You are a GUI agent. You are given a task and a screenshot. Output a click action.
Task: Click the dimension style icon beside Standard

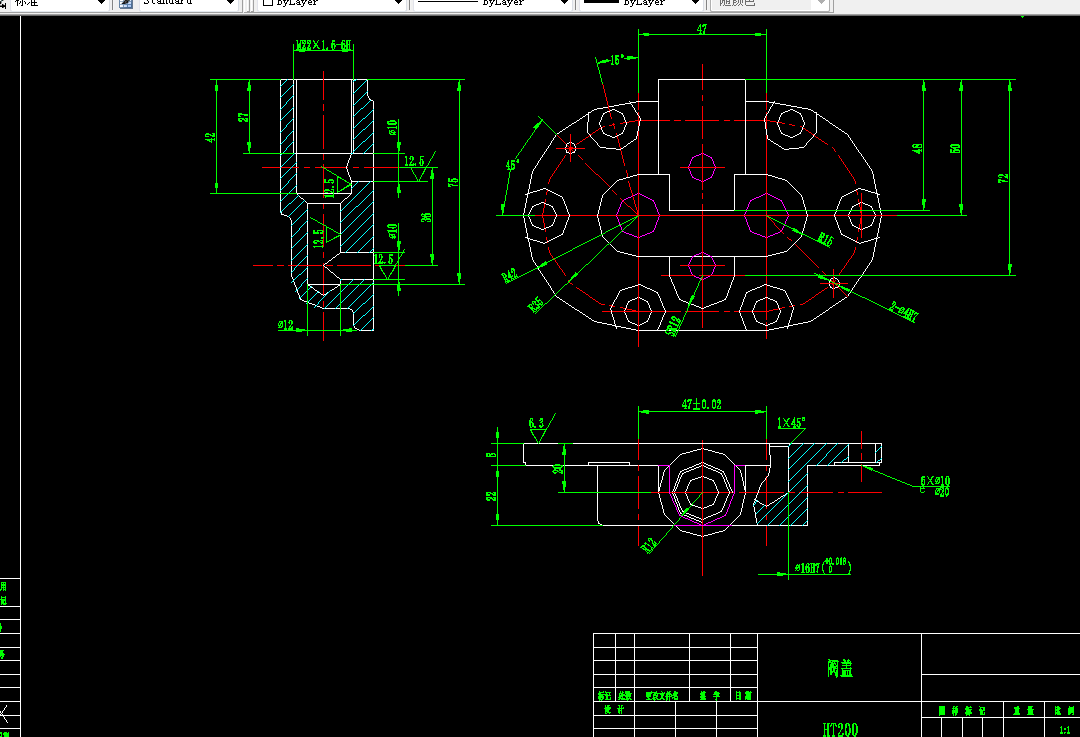[126, 3]
